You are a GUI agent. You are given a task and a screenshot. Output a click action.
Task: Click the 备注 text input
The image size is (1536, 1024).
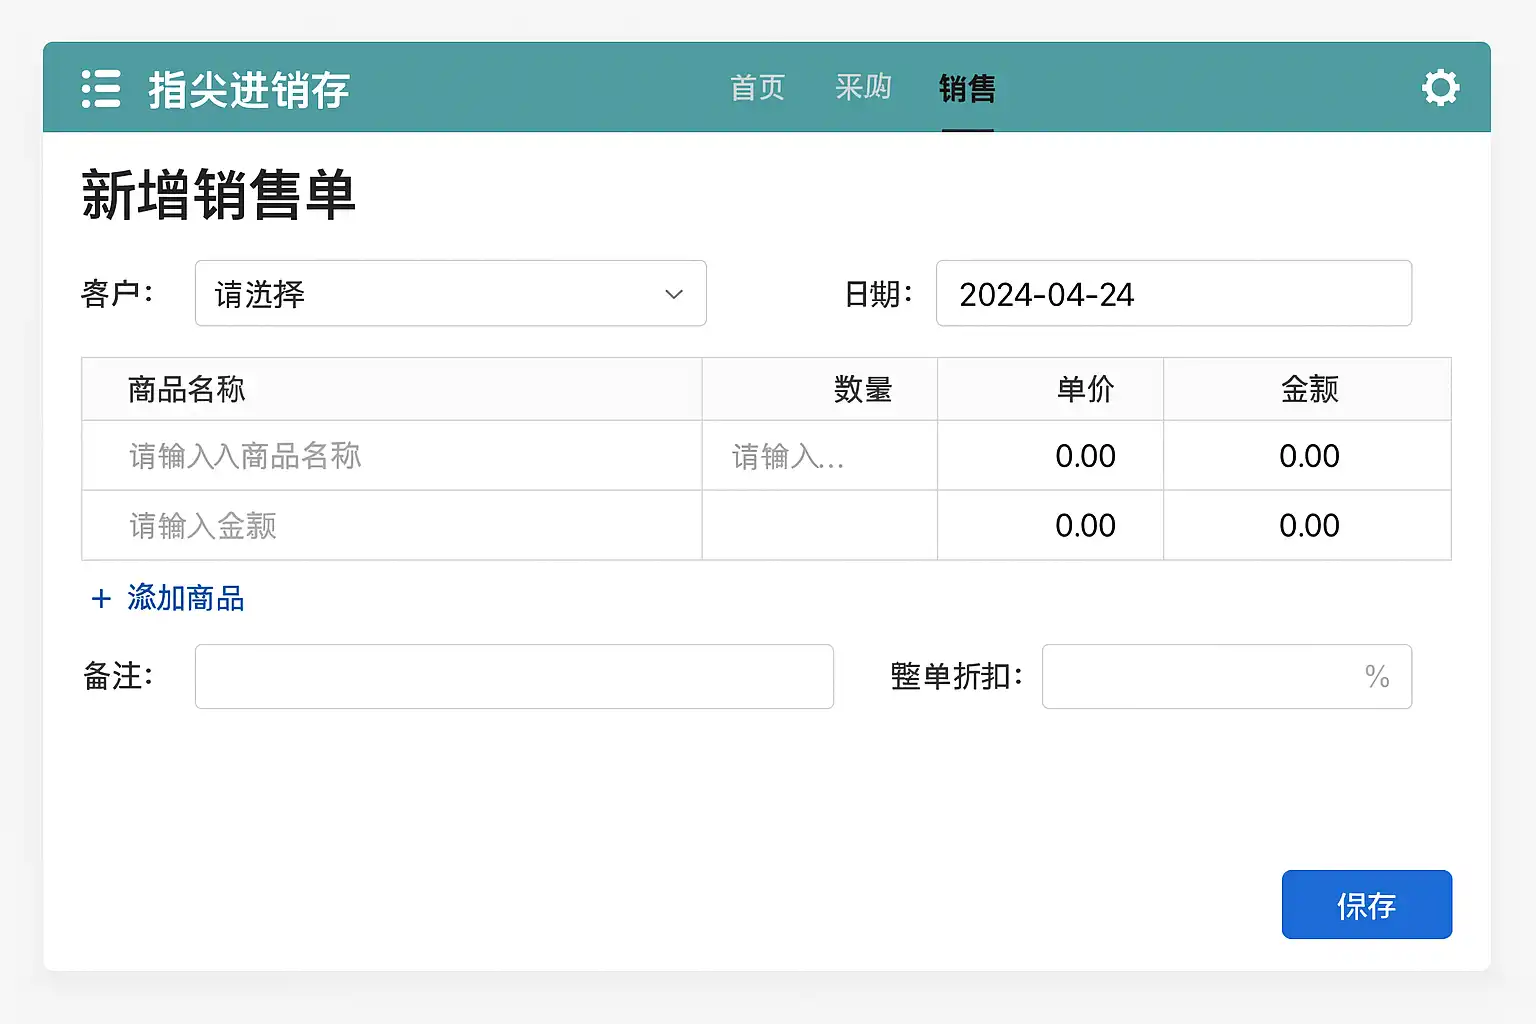514,677
